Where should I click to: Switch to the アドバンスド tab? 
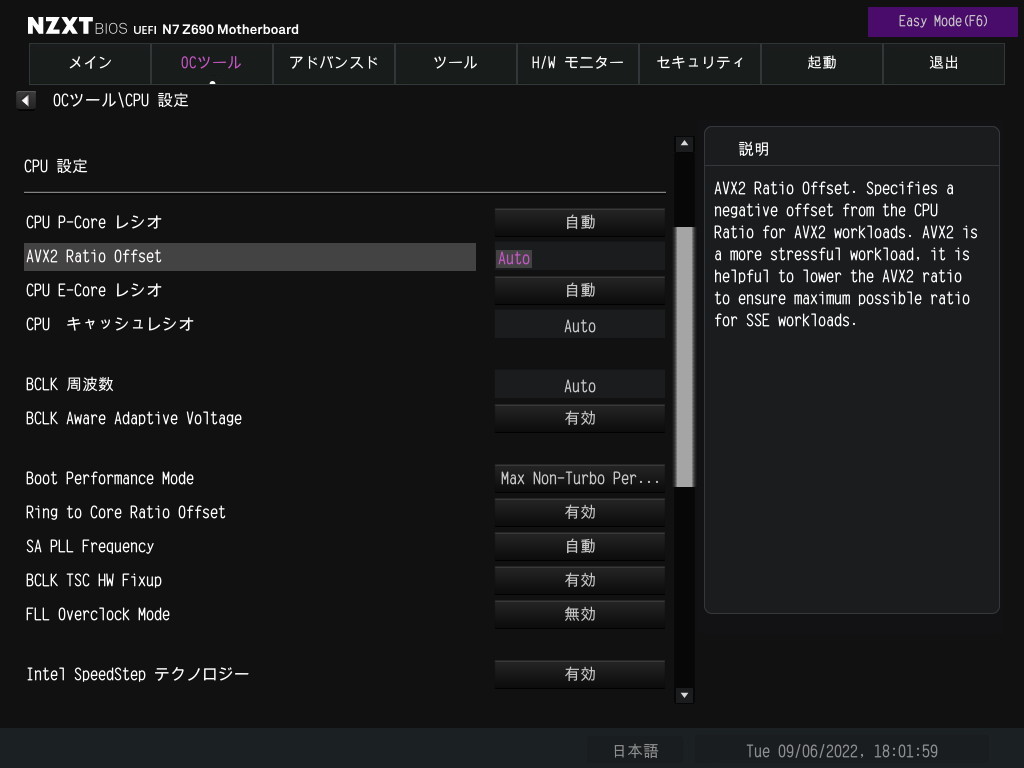(x=334, y=63)
